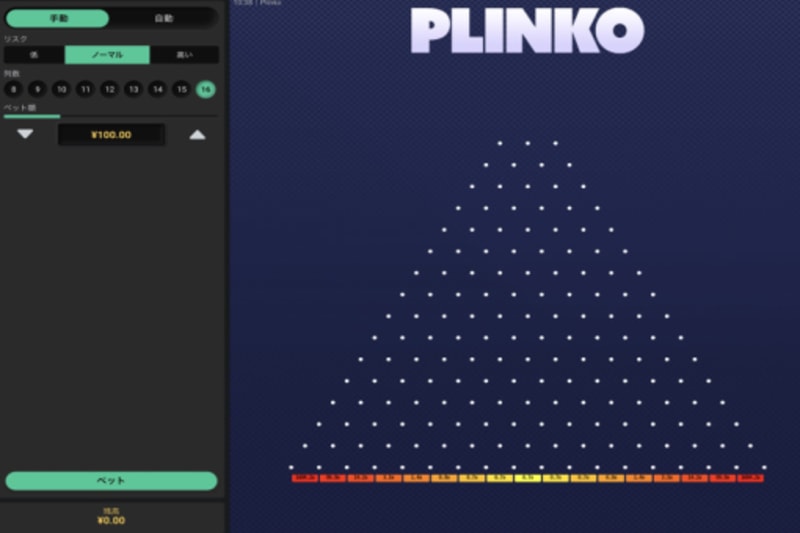Decrease bet with the down triangle

tap(25, 134)
